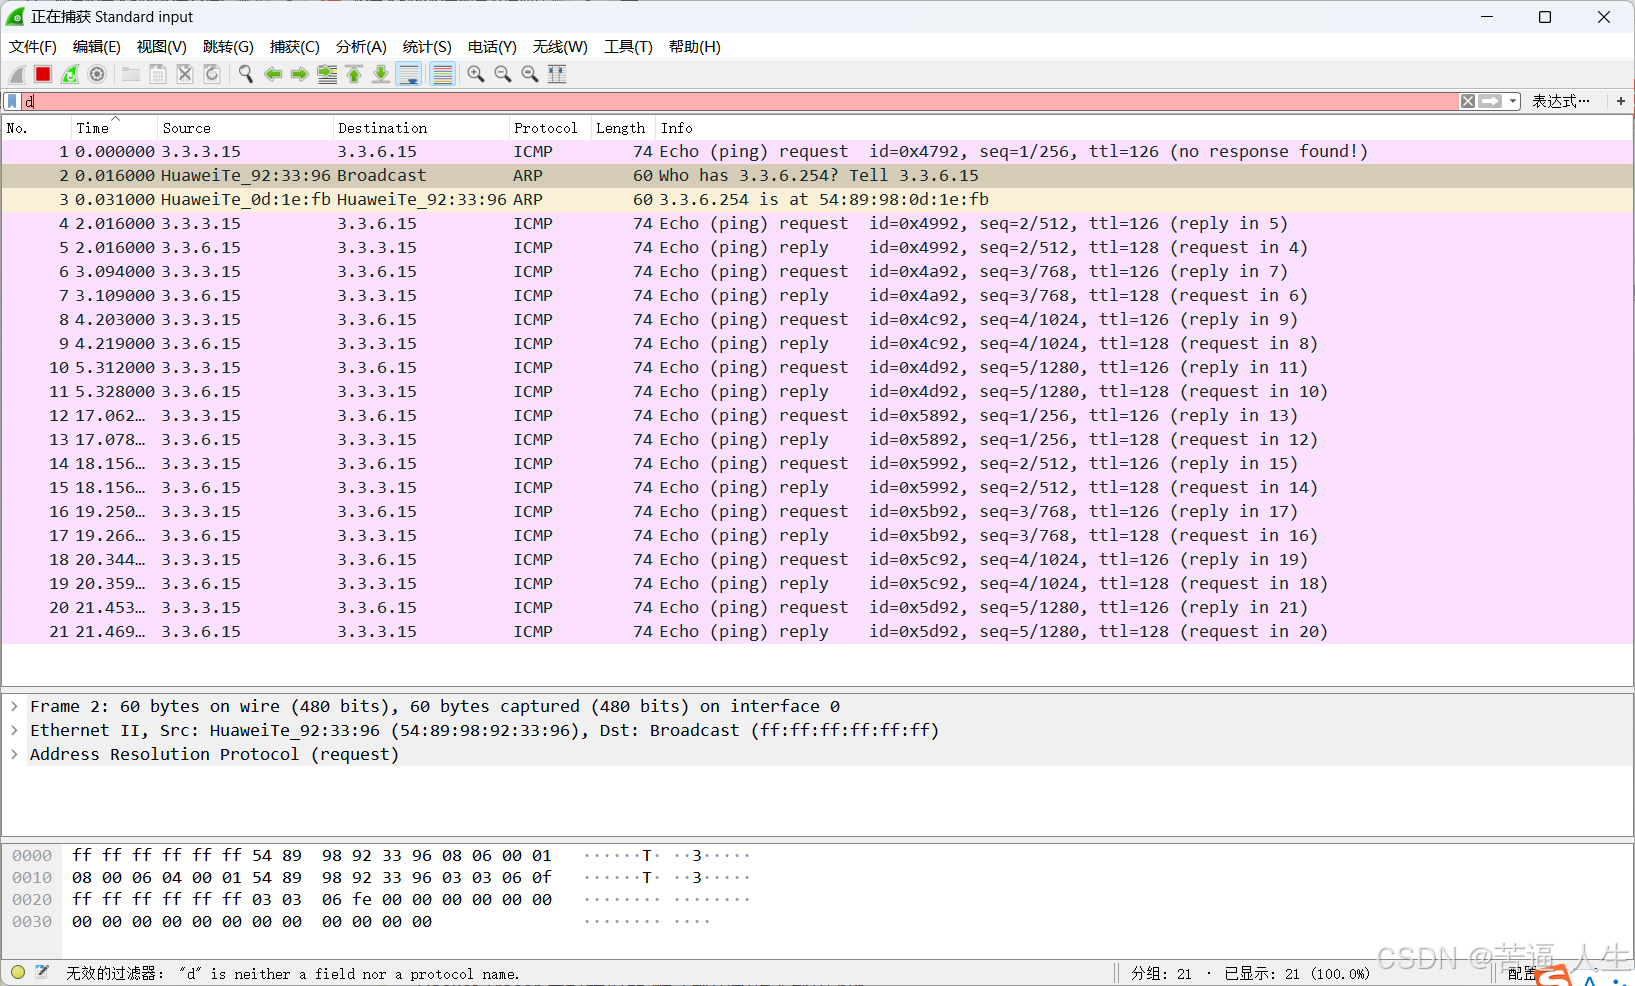
Task: Stop the running capture with red square
Action: [43, 74]
